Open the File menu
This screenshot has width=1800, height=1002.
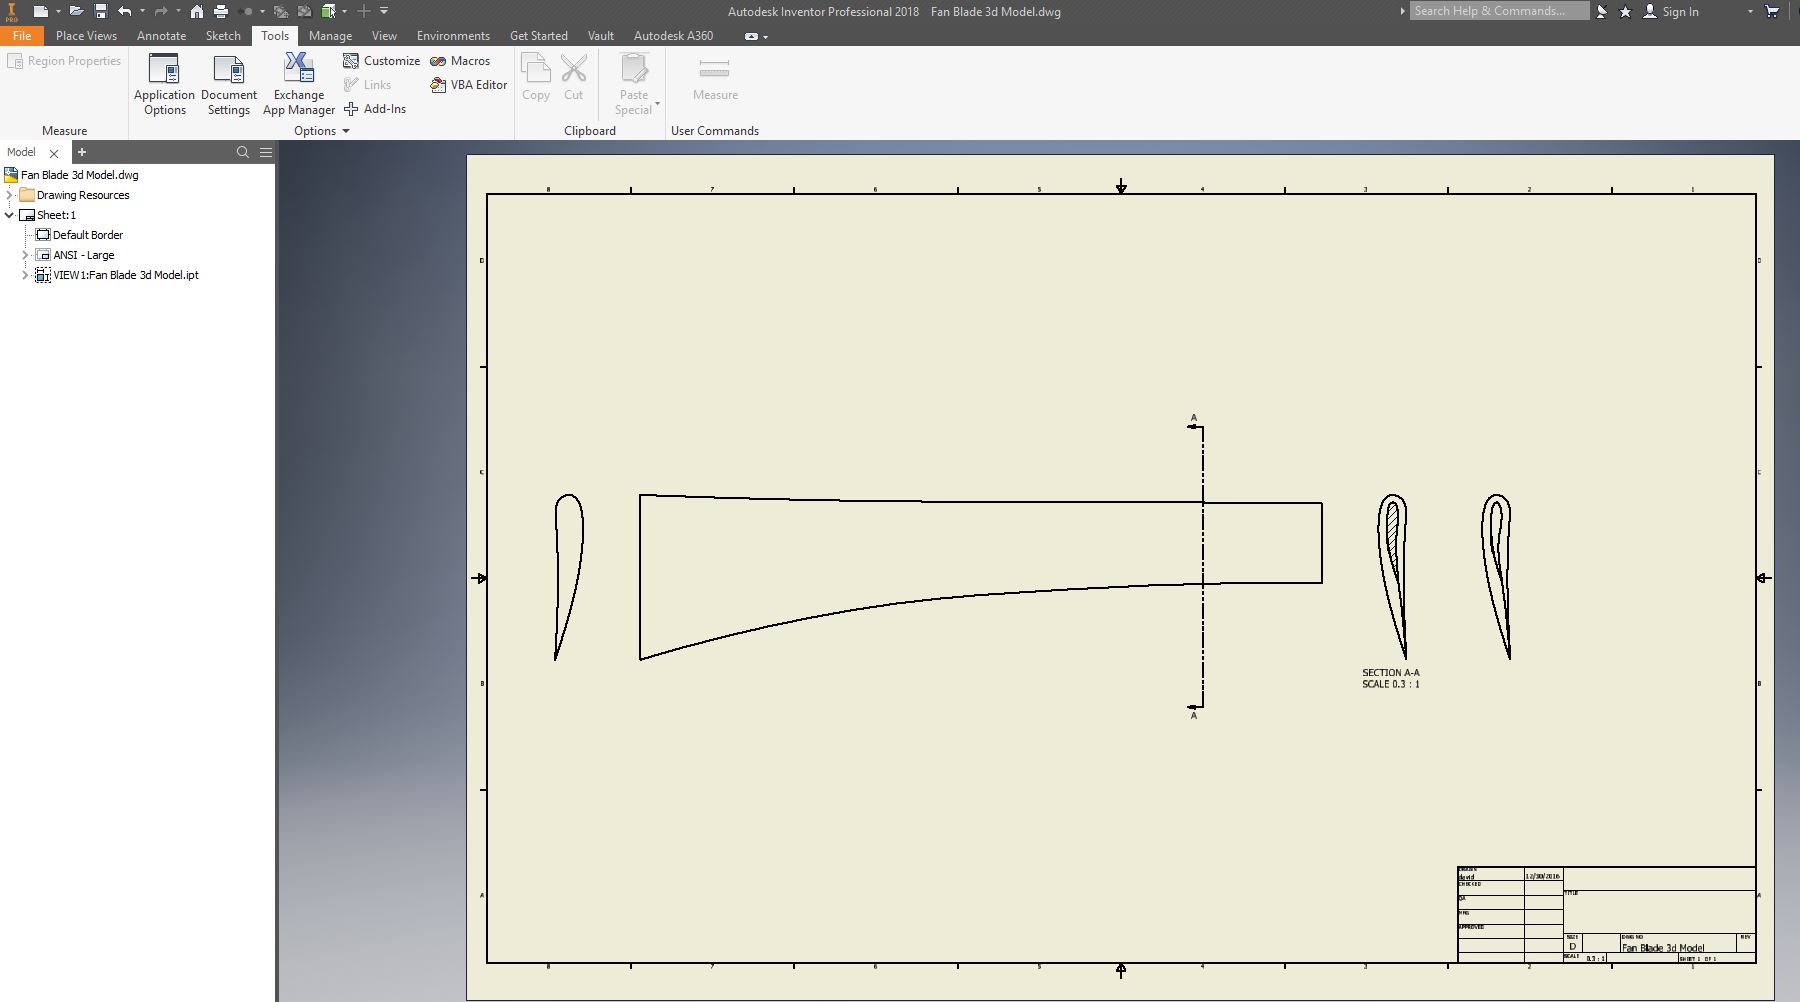point(22,35)
